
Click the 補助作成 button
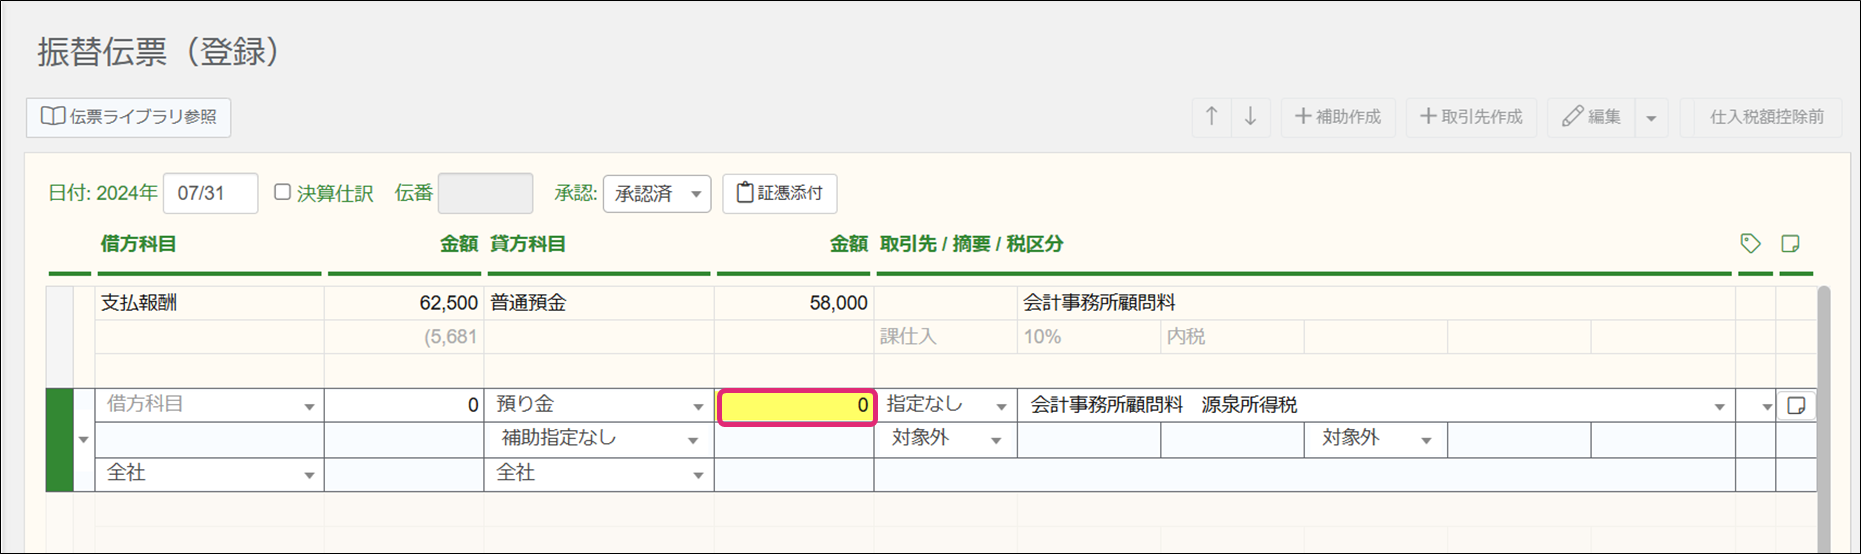(1338, 117)
